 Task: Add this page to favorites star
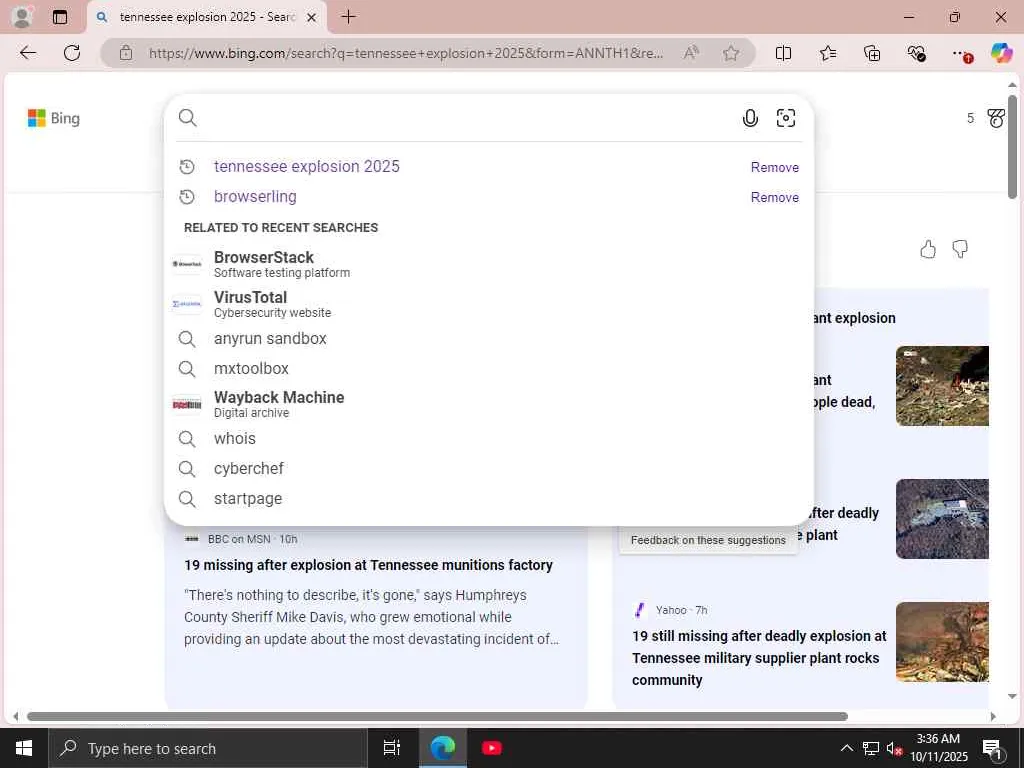[x=731, y=53]
